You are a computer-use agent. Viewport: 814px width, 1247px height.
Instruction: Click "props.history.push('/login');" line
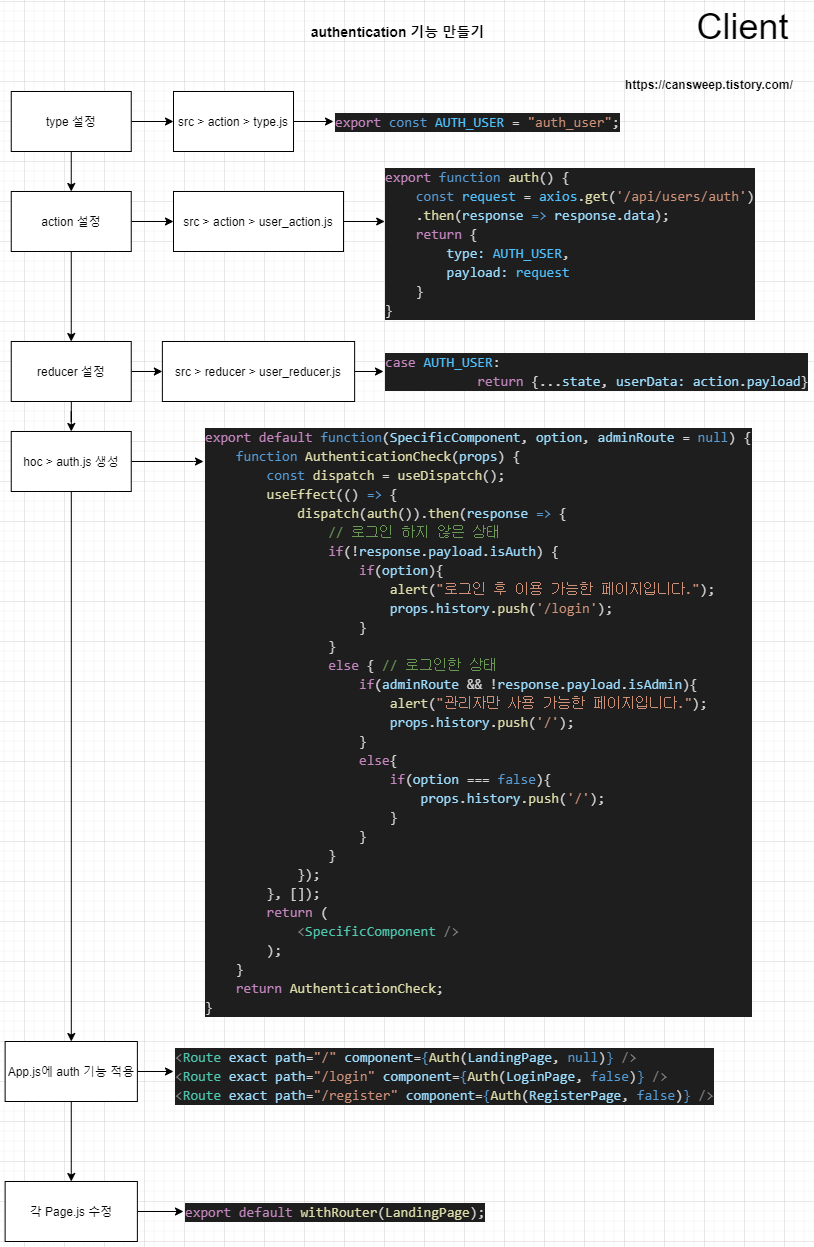pyautogui.click(x=501, y=609)
